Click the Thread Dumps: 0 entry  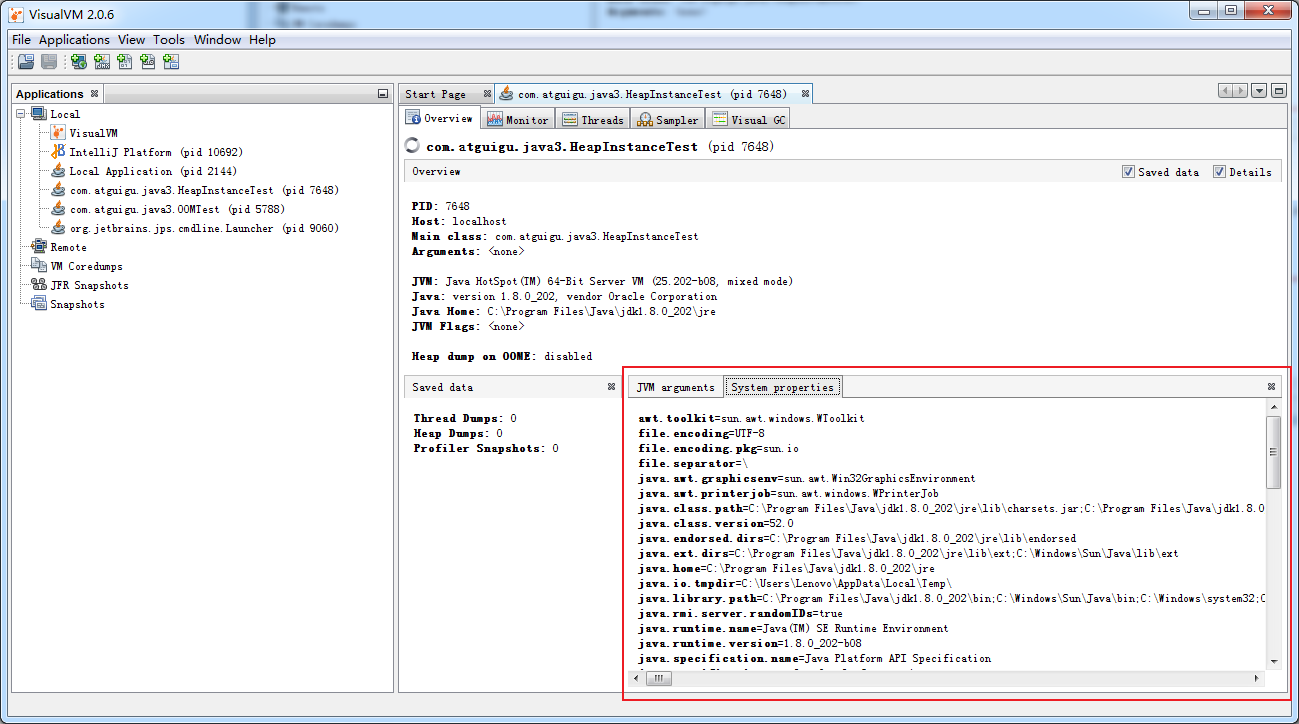point(465,418)
